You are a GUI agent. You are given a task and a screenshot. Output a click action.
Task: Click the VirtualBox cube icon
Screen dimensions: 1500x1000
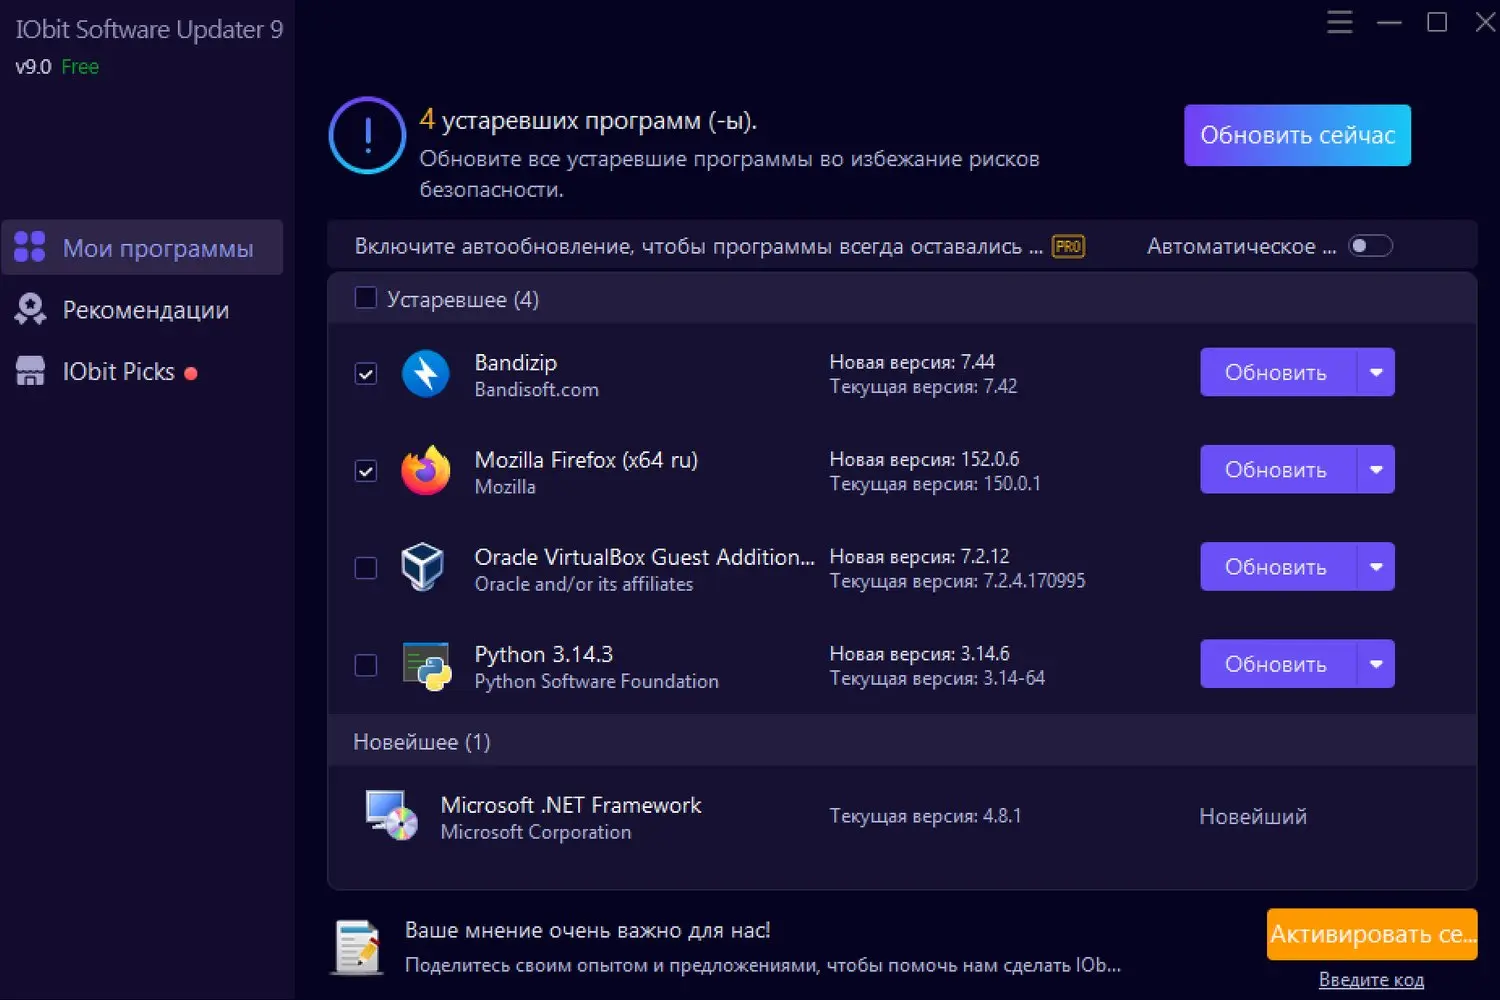[423, 567]
